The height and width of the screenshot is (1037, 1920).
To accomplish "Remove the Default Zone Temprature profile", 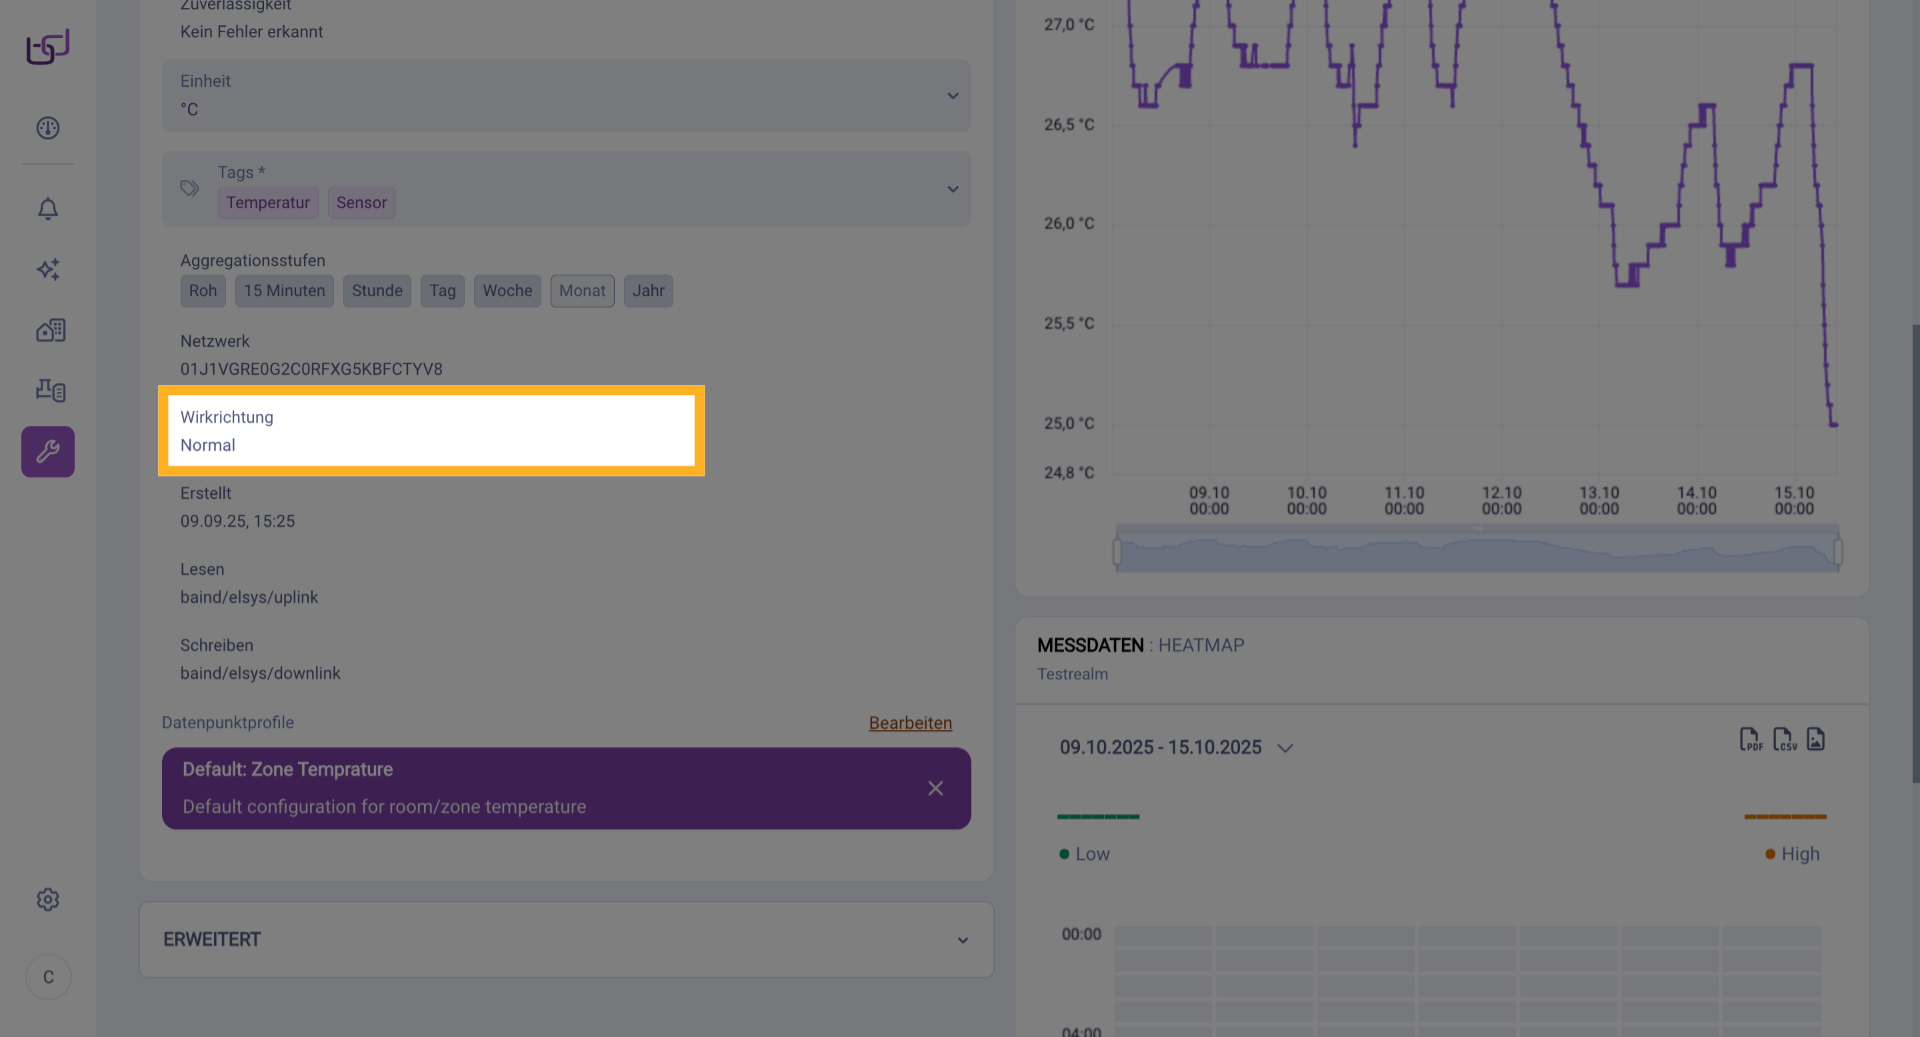I will click(x=935, y=789).
